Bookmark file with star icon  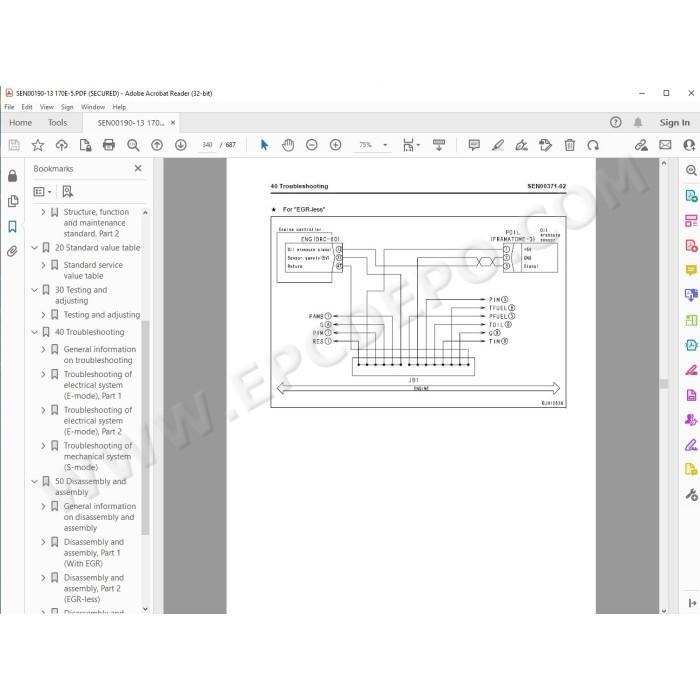click(x=38, y=145)
